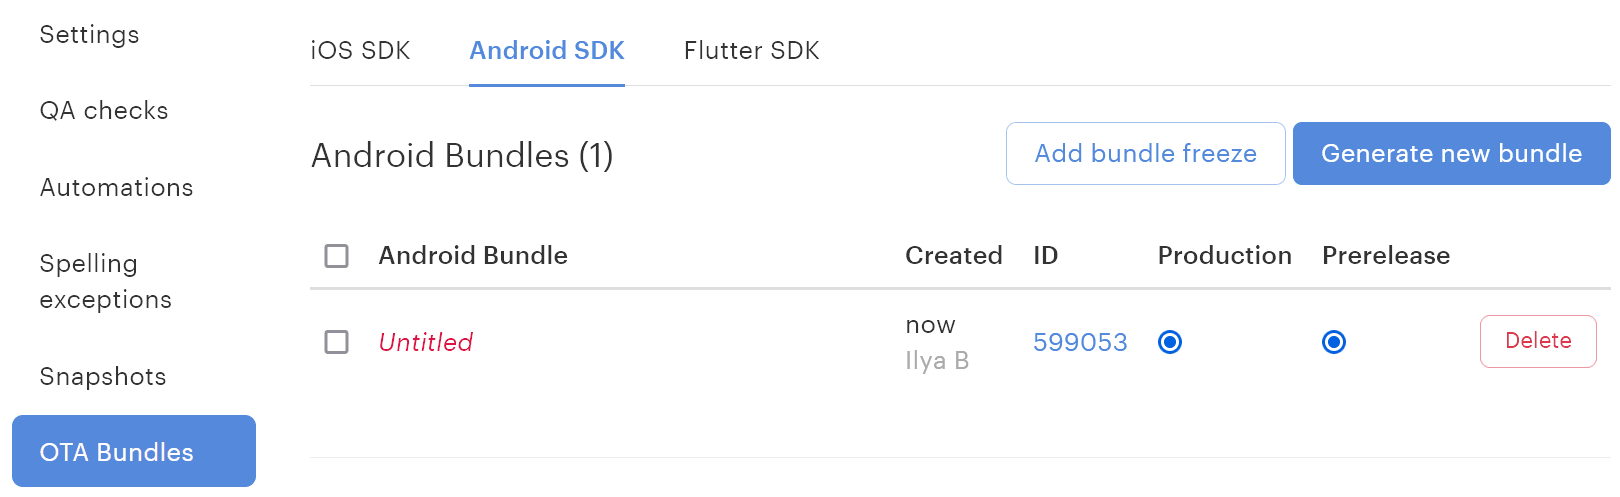Screen dimensions: 1620x497
Task: Select OTA Bundles in sidebar
Action: coord(133,452)
